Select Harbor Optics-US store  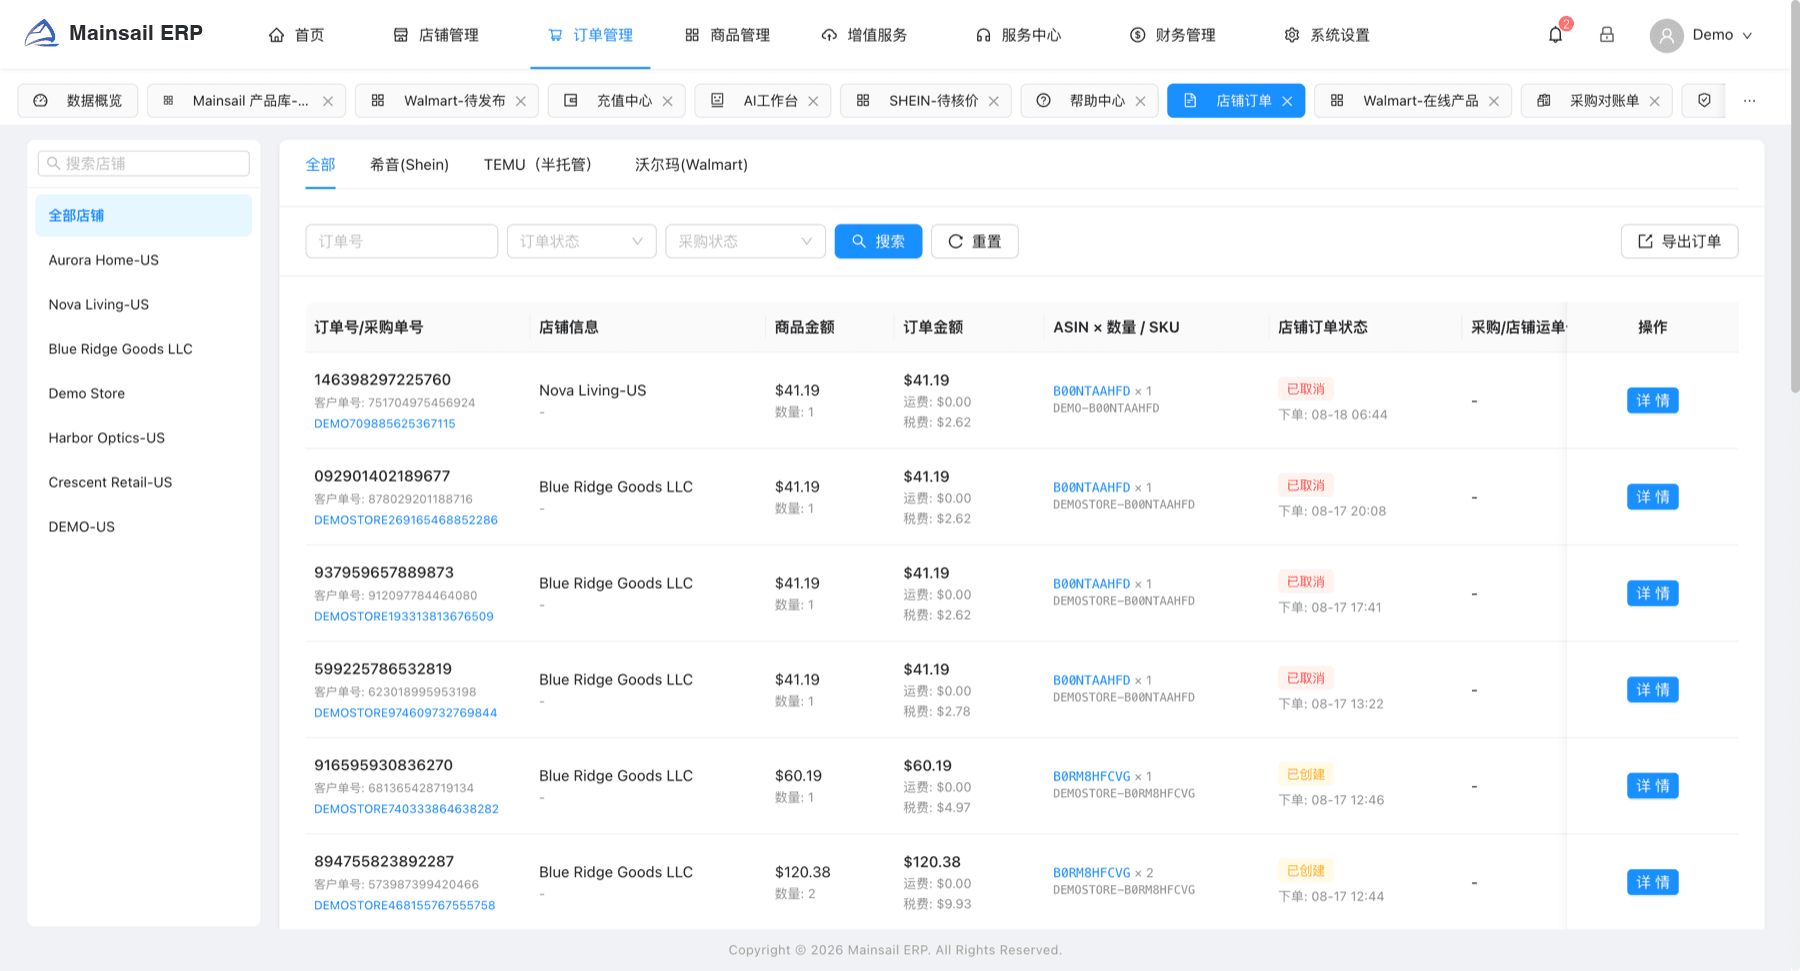pyautogui.click(x=143, y=438)
